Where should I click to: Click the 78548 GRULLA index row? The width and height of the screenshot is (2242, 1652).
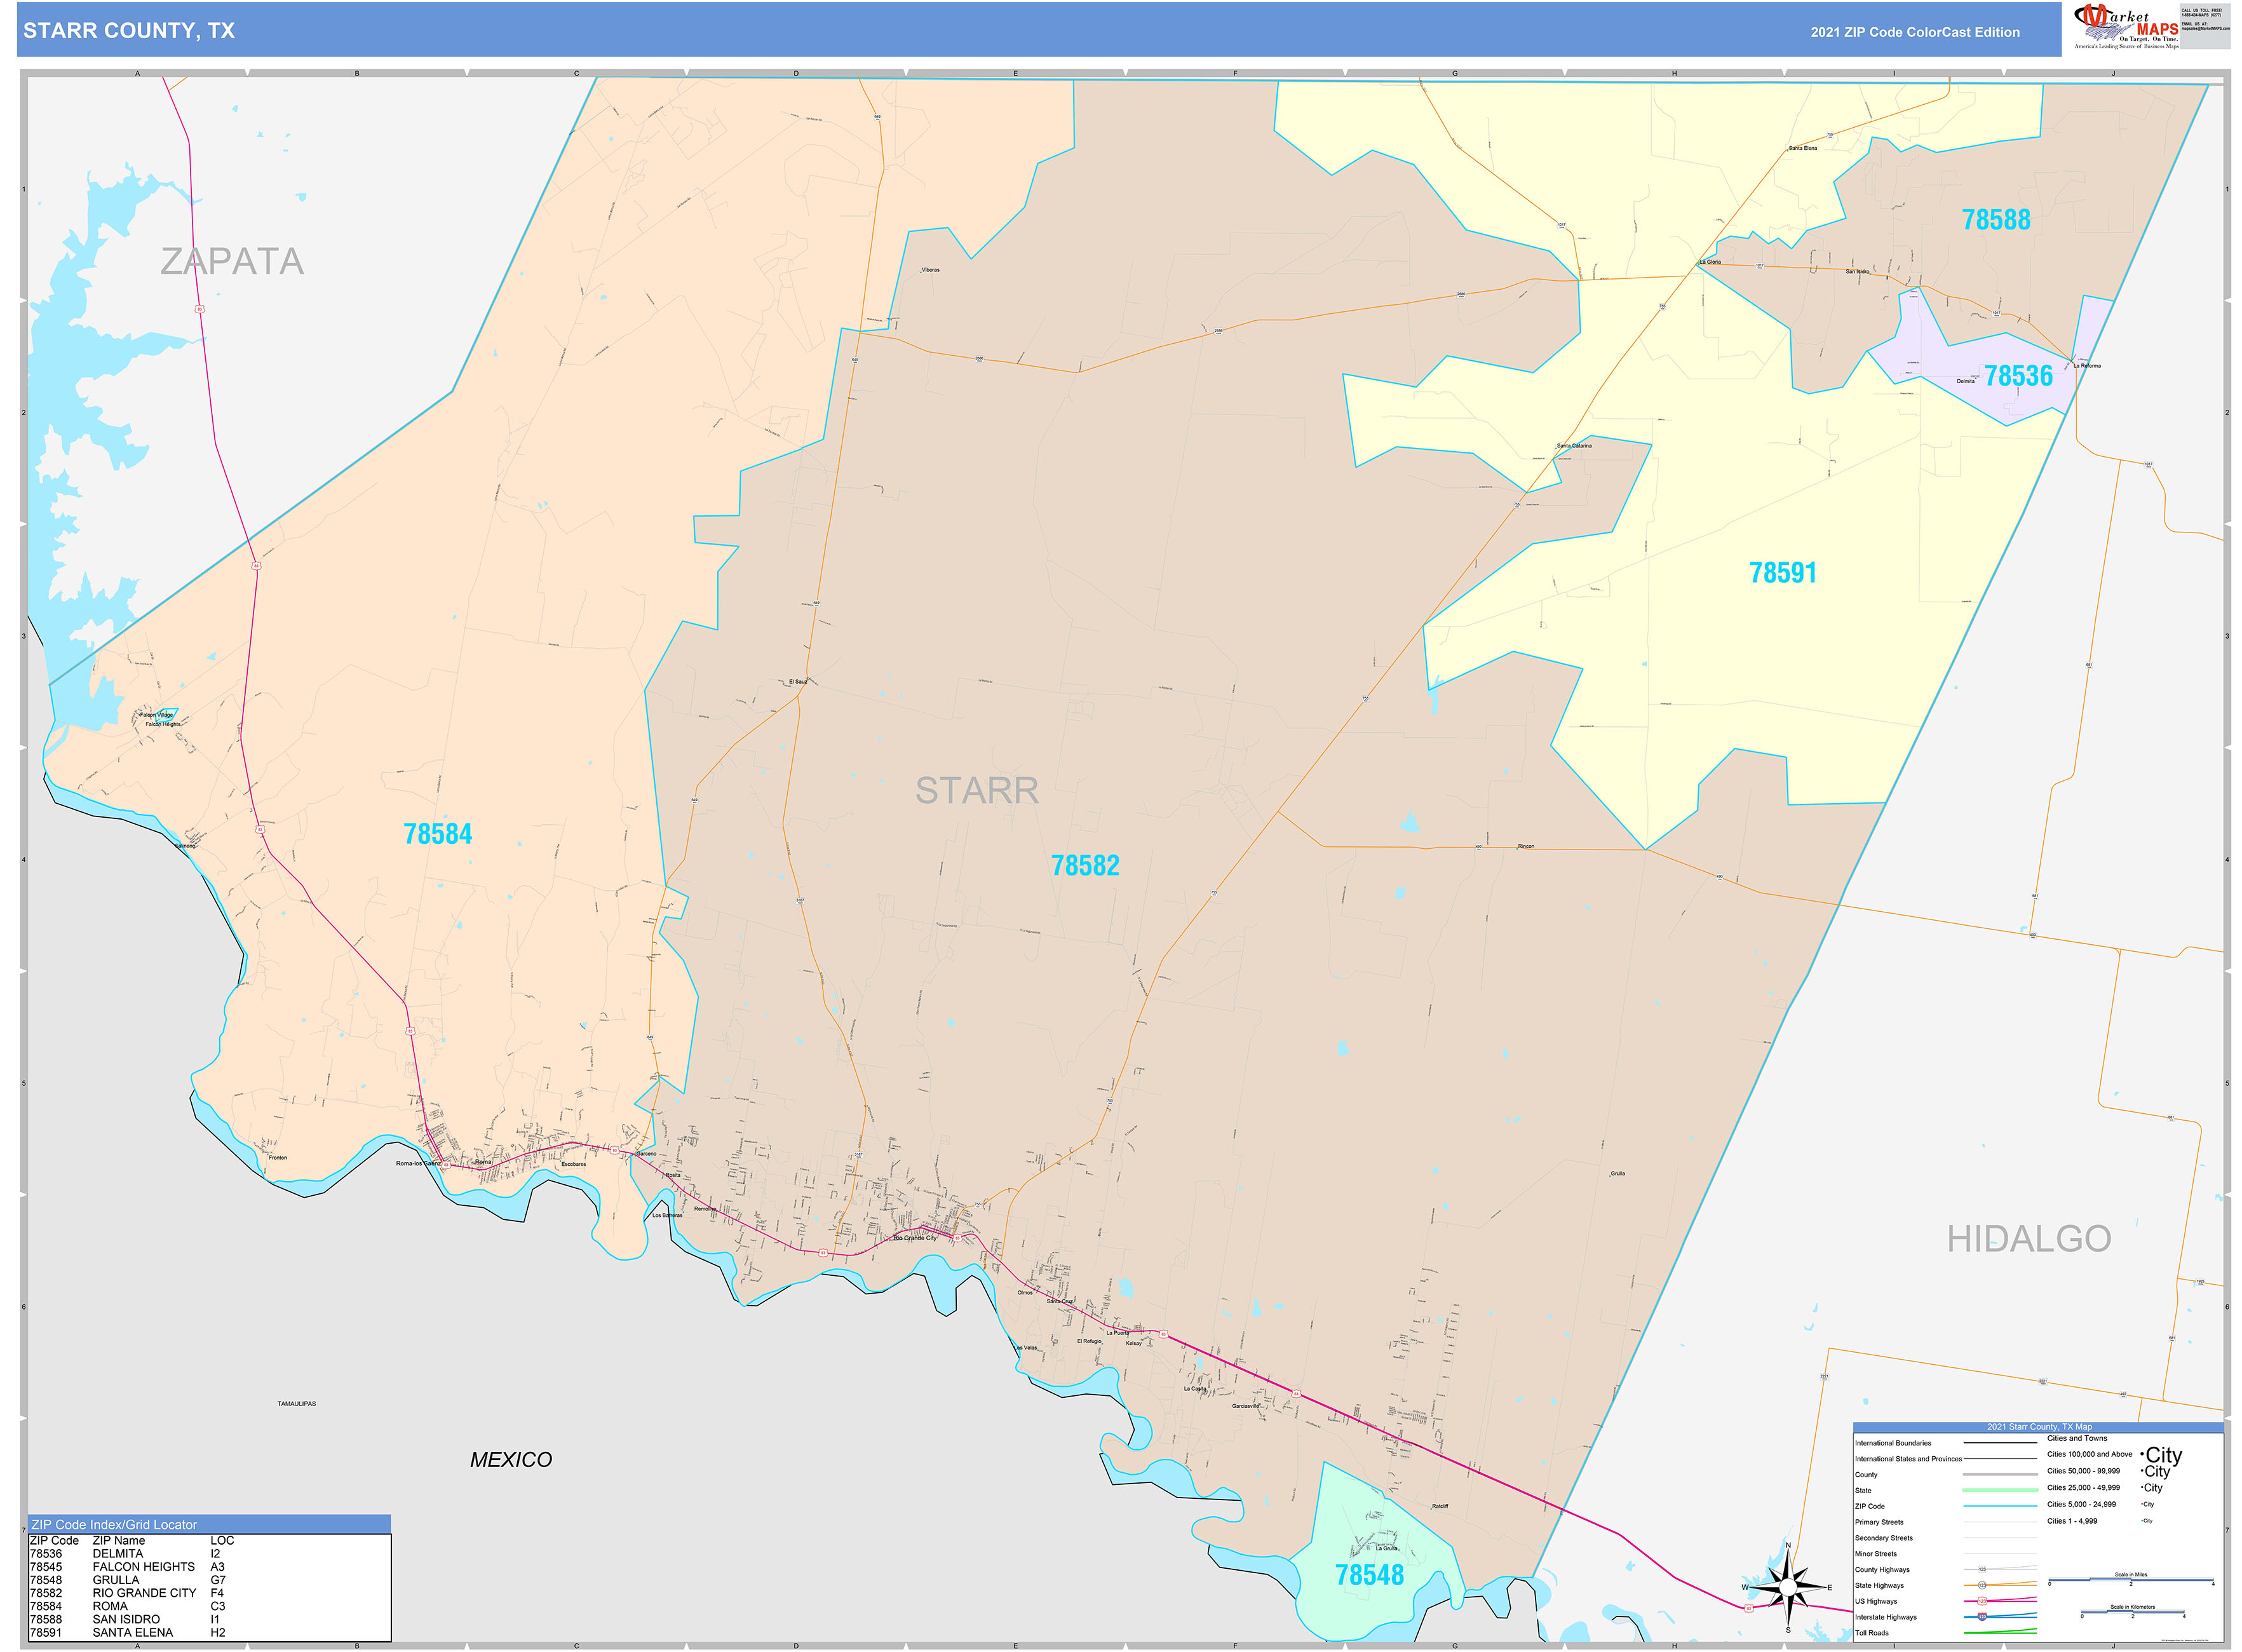(x=129, y=1580)
